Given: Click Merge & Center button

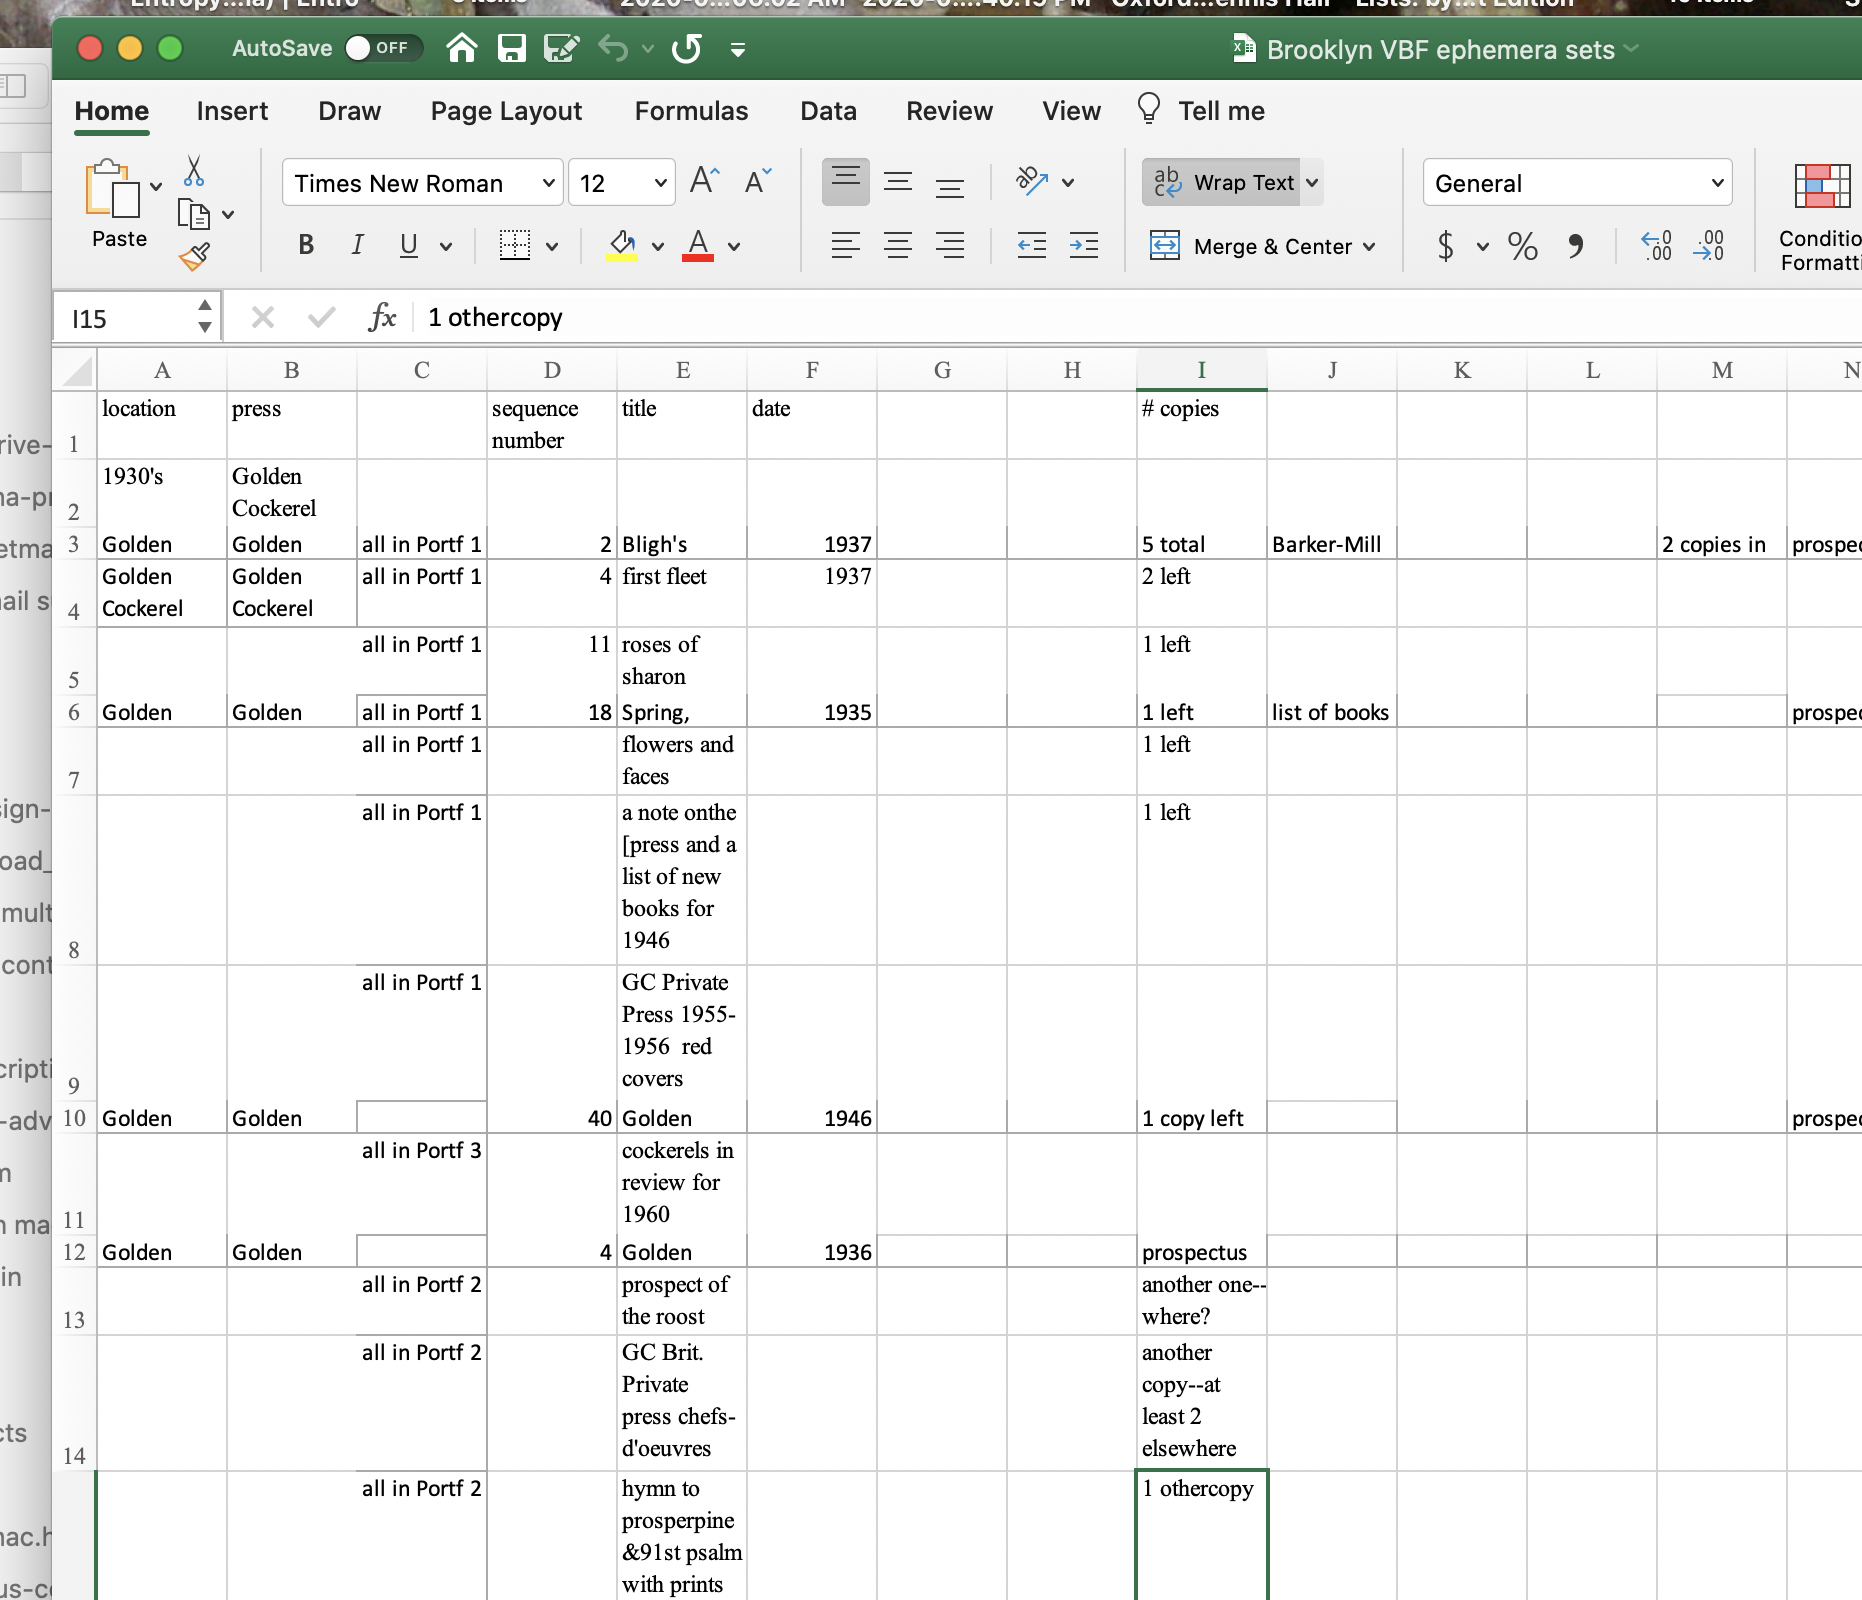Looking at the screenshot, I should click(1252, 246).
